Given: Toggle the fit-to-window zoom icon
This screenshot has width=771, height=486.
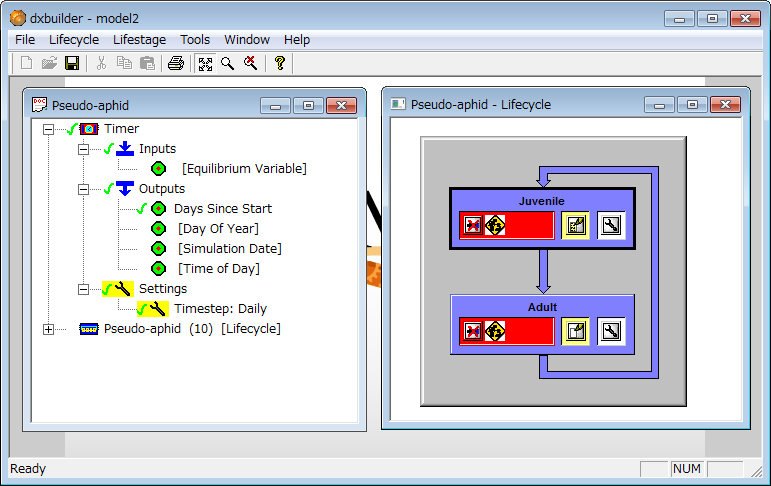Looking at the screenshot, I should (205, 63).
